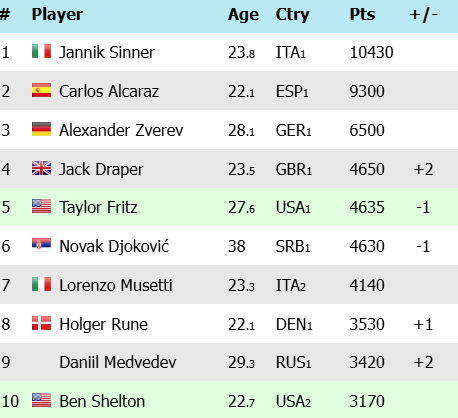Click the British flag beside Jack Draper
Viewport: 458px width, 418px height.
41,168
